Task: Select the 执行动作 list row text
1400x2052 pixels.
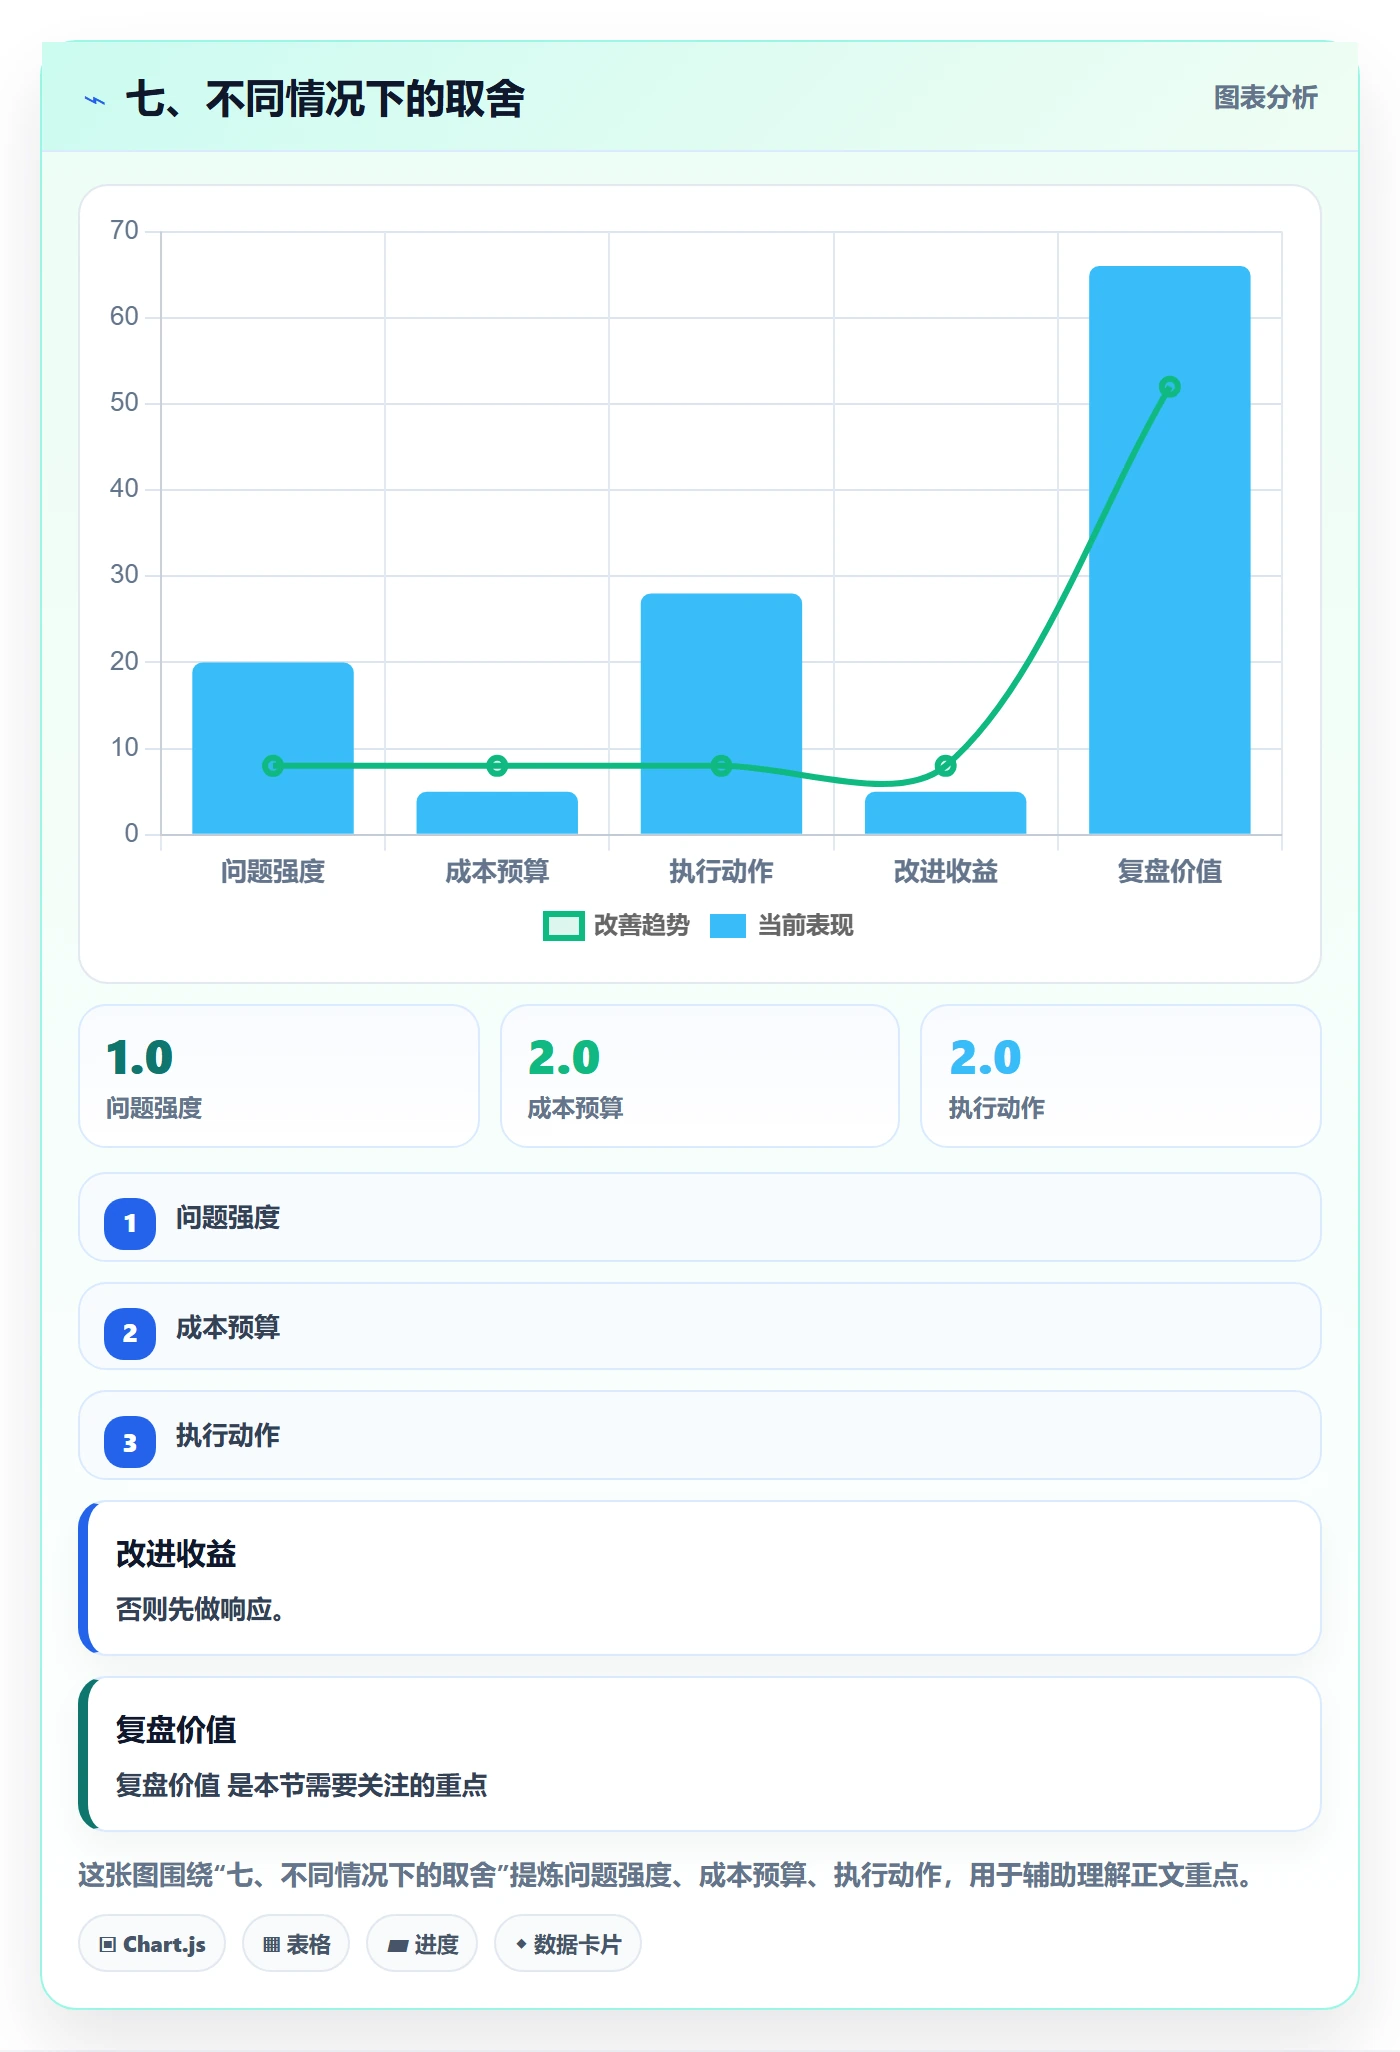Action: tap(228, 1436)
